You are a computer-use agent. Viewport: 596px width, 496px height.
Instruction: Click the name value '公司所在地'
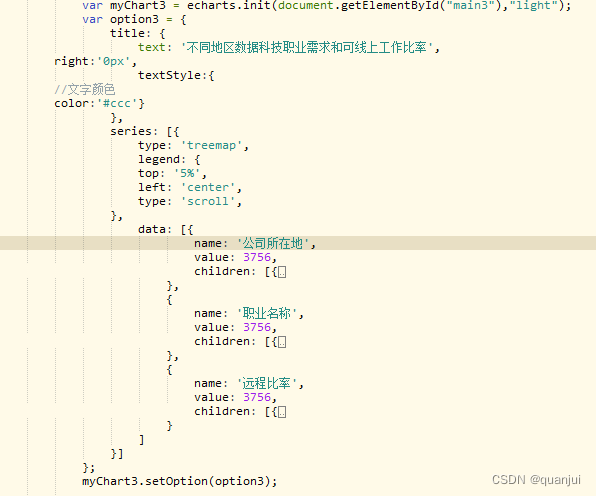click(x=273, y=243)
